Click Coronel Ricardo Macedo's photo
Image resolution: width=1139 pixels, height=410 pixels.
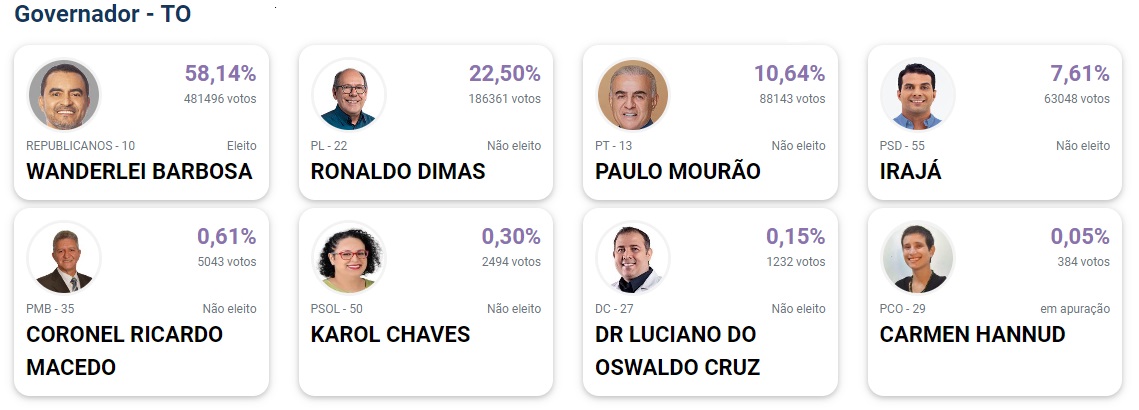pos(63,257)
